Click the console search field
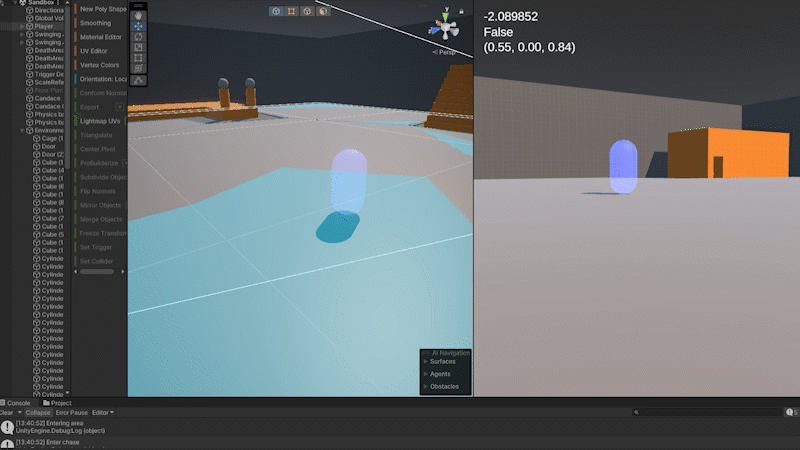 710,412
